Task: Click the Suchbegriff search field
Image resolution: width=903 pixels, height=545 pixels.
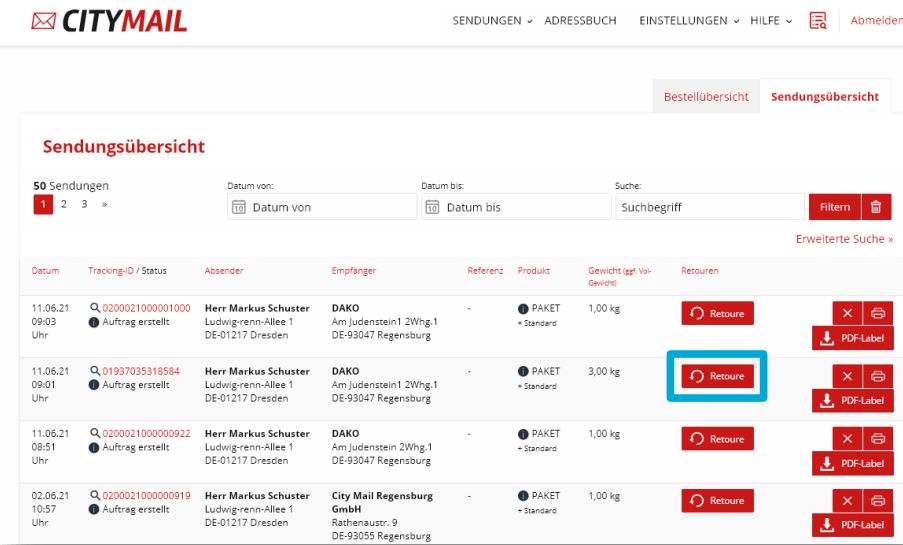Action: [708, 207]
